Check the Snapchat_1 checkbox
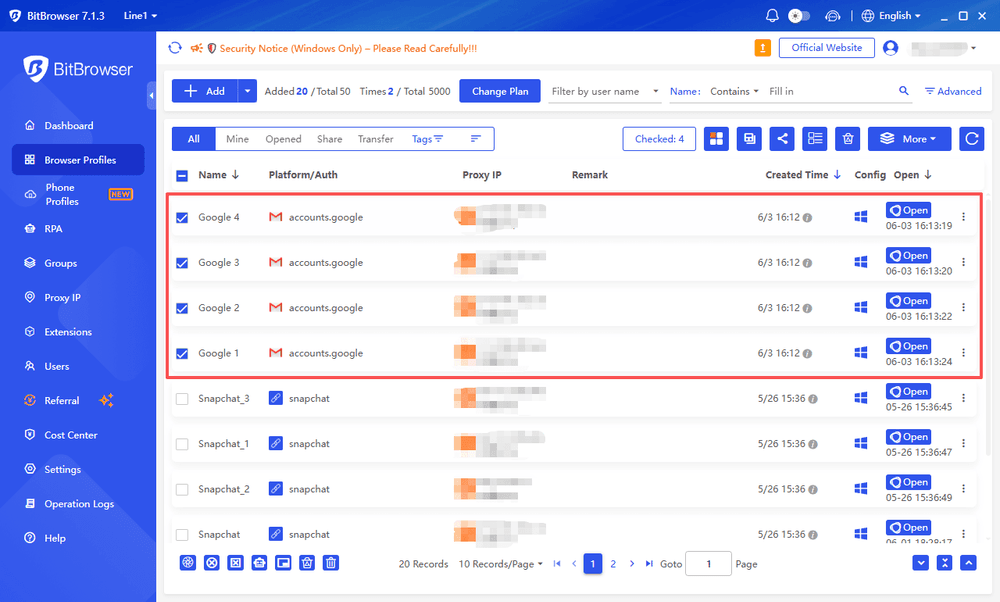Screen dimensions: 1000x602 coord(182,444)
